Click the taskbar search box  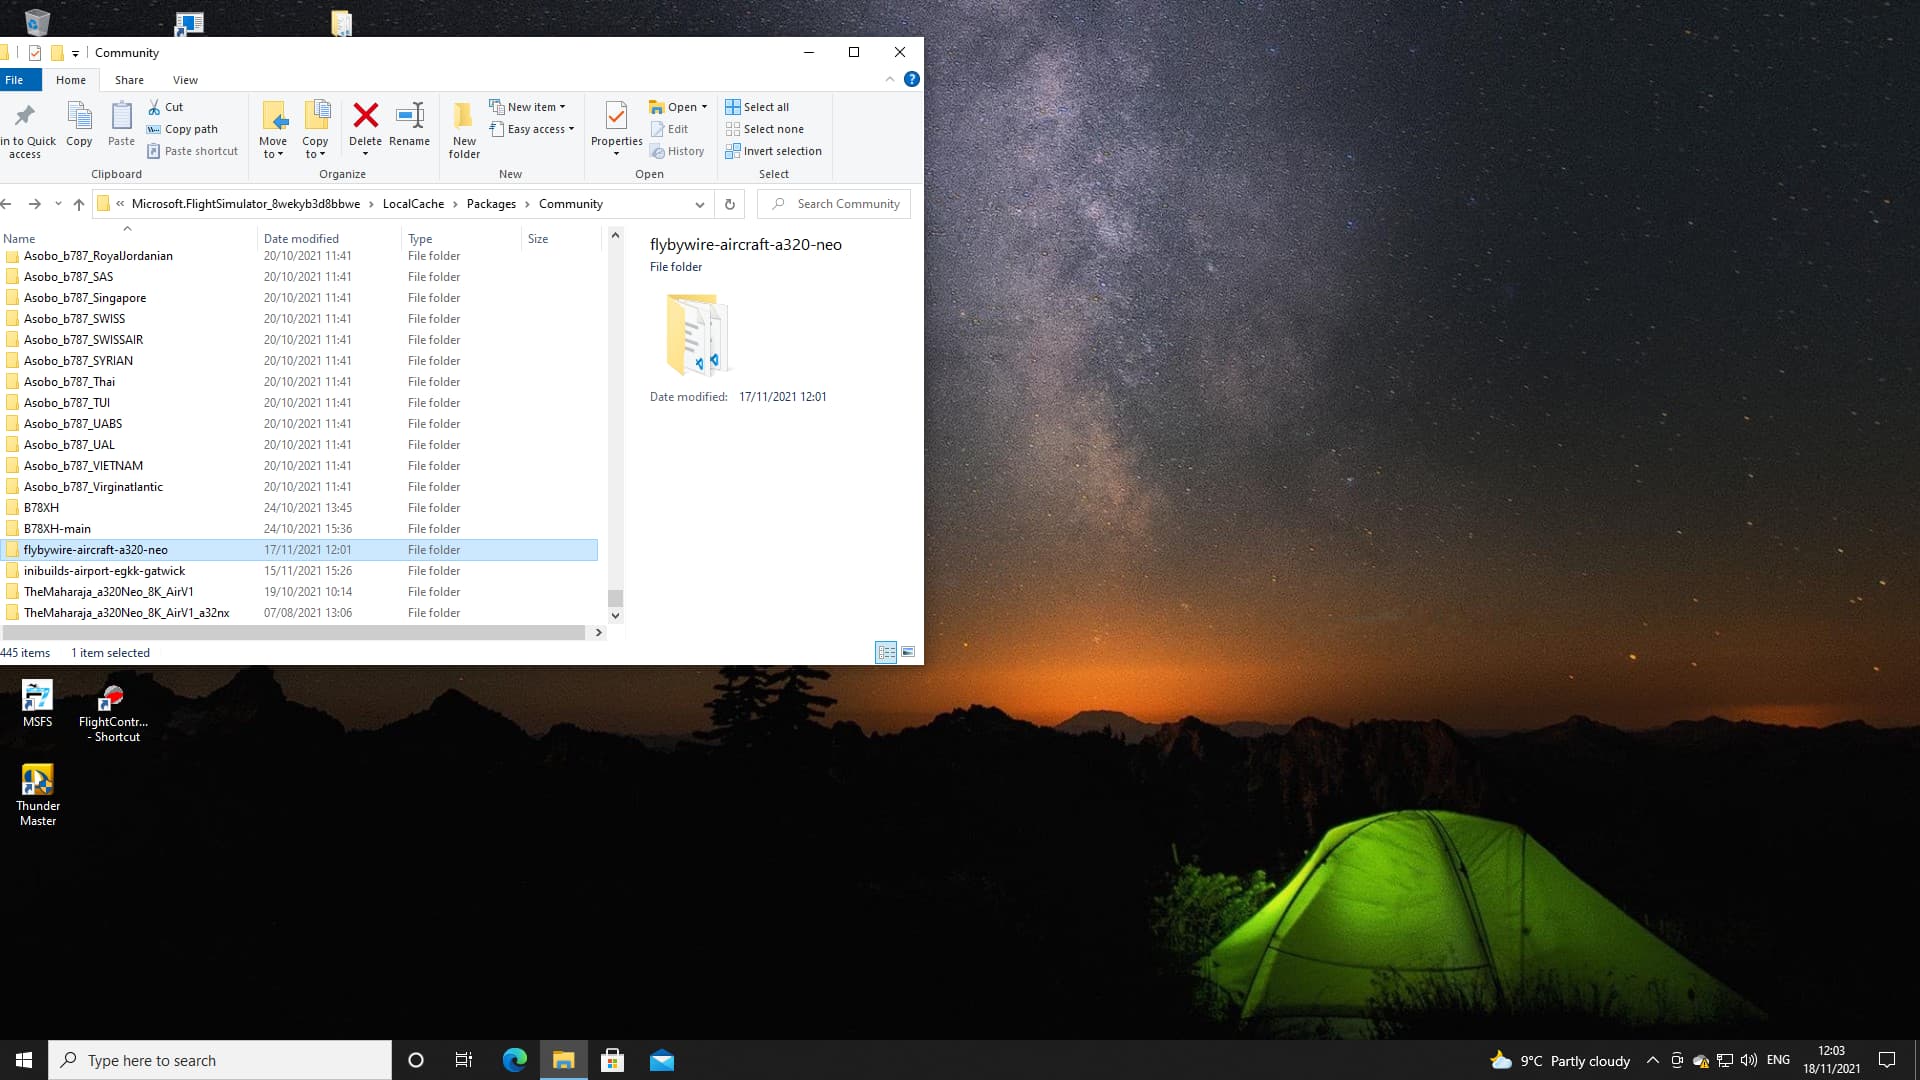pyautogui.click(x=220, y=1060)
